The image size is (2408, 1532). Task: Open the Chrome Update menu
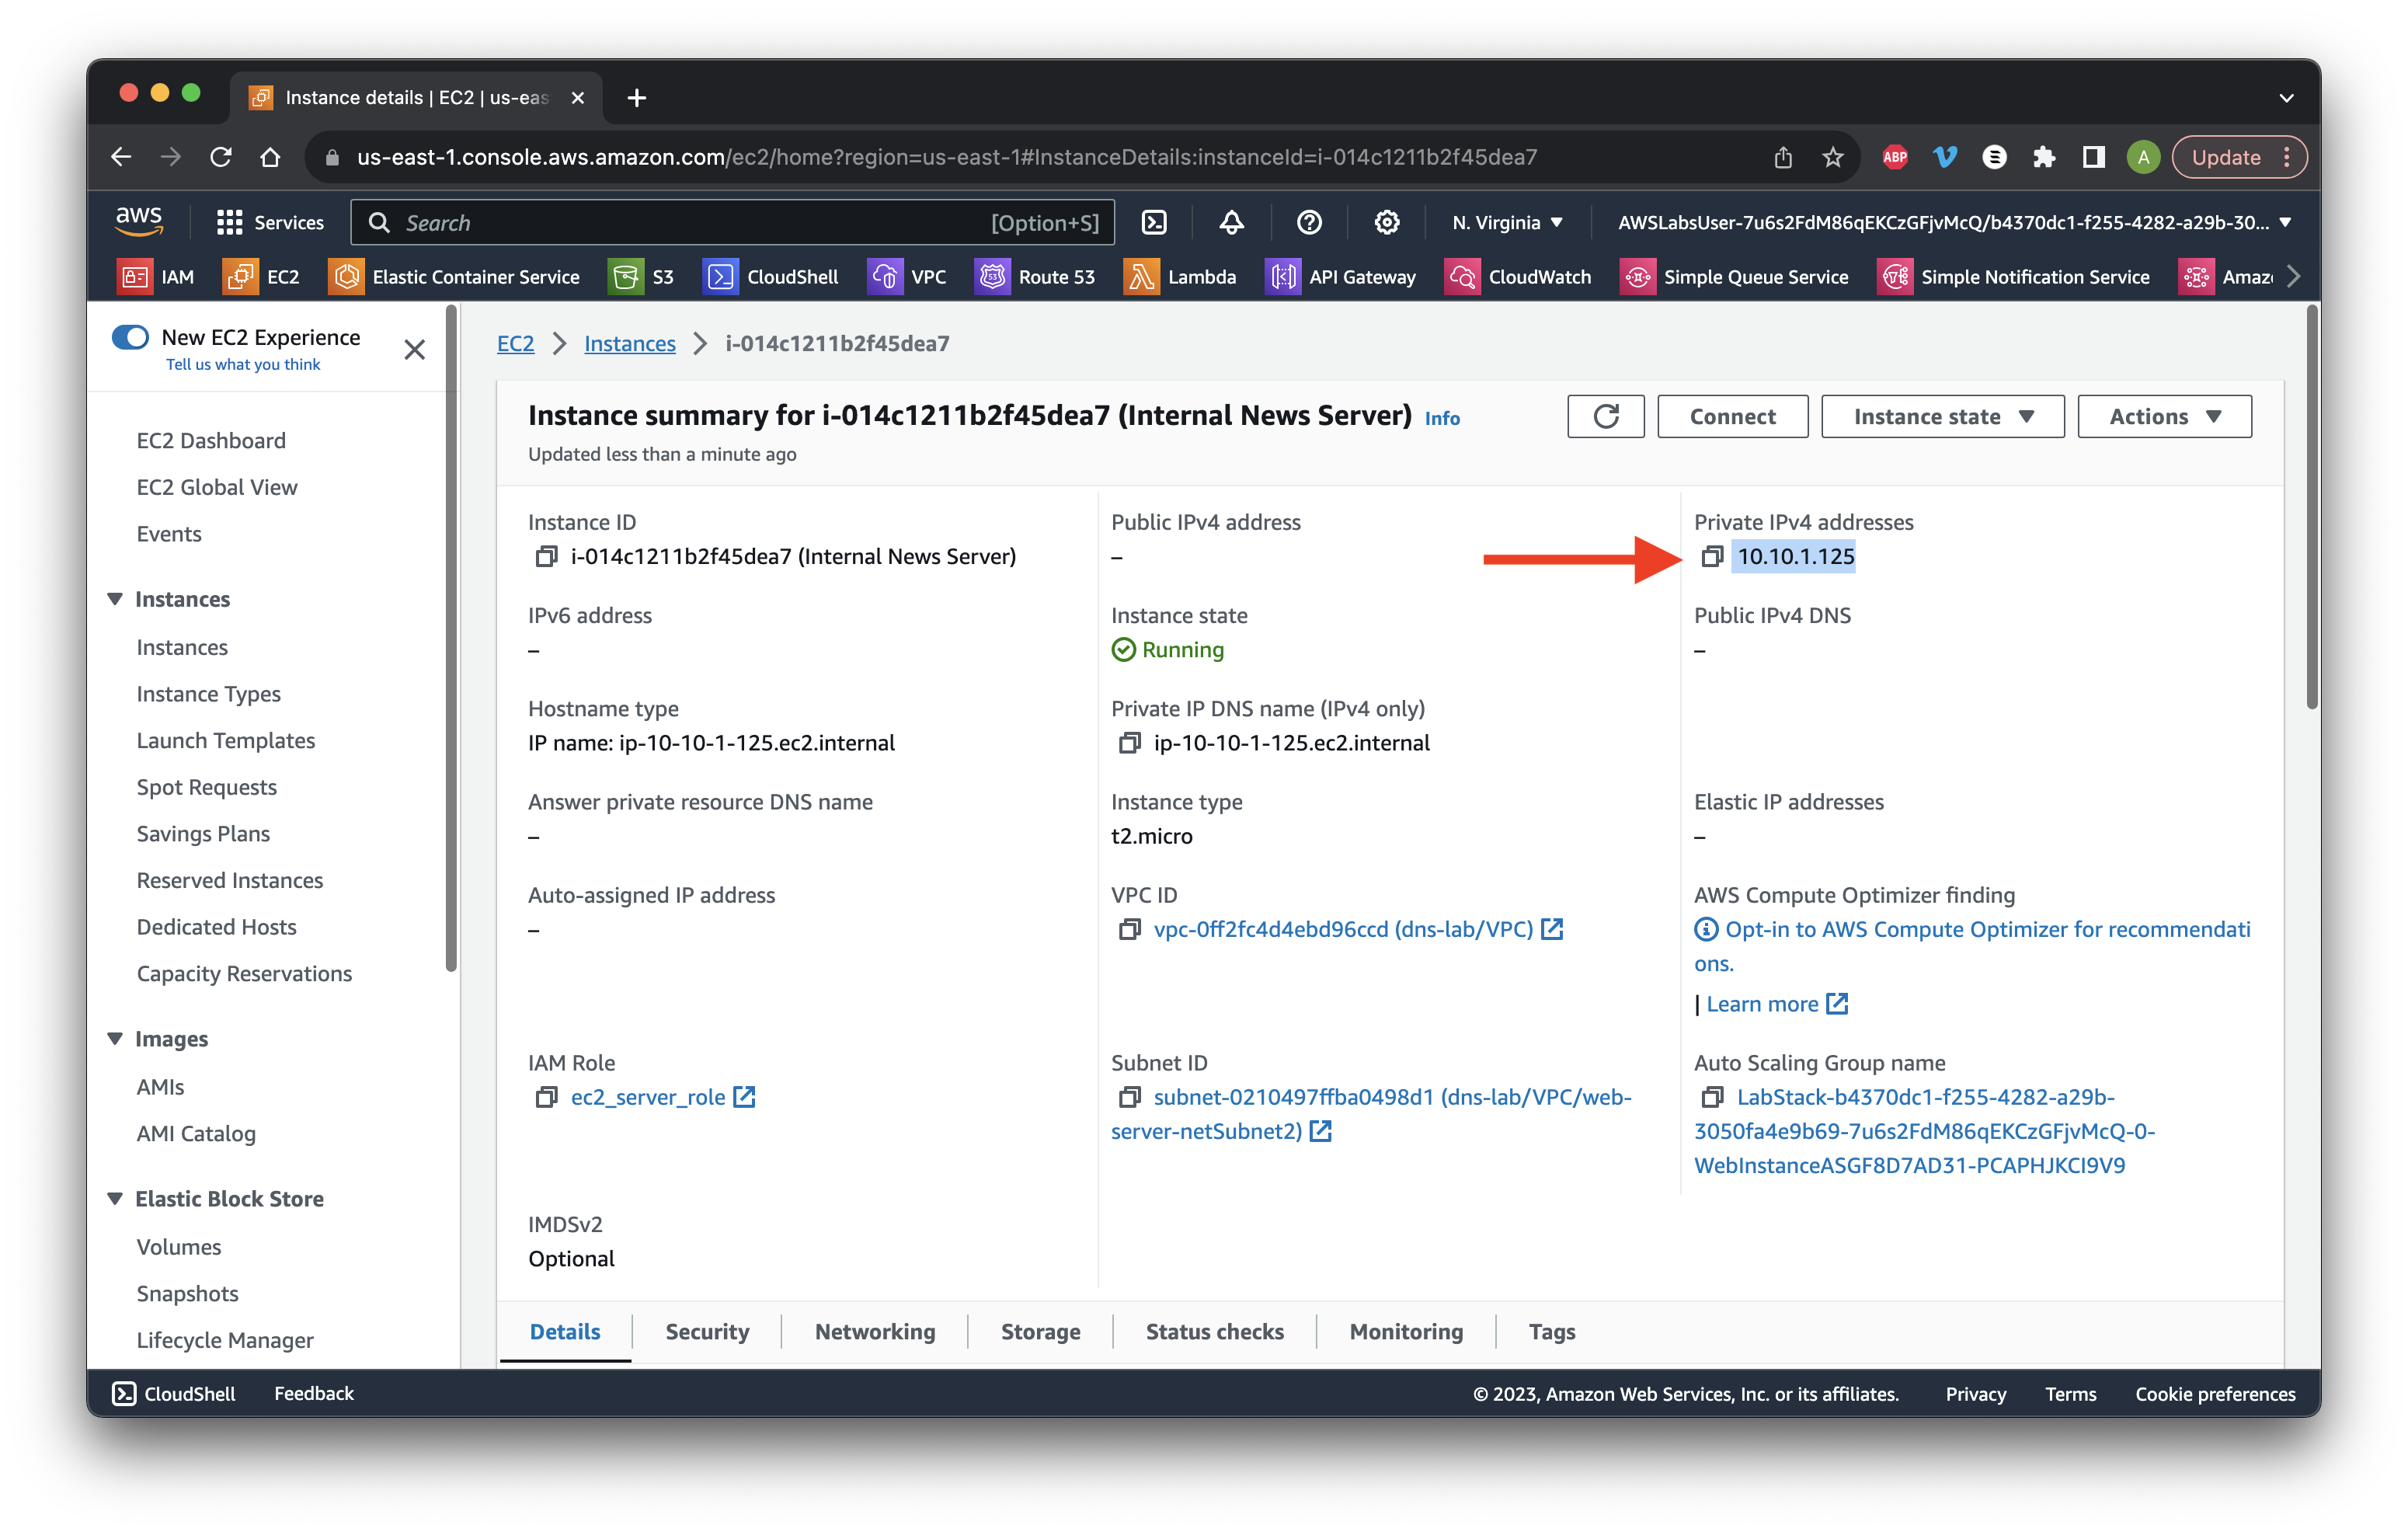[x=2240, y=157]
